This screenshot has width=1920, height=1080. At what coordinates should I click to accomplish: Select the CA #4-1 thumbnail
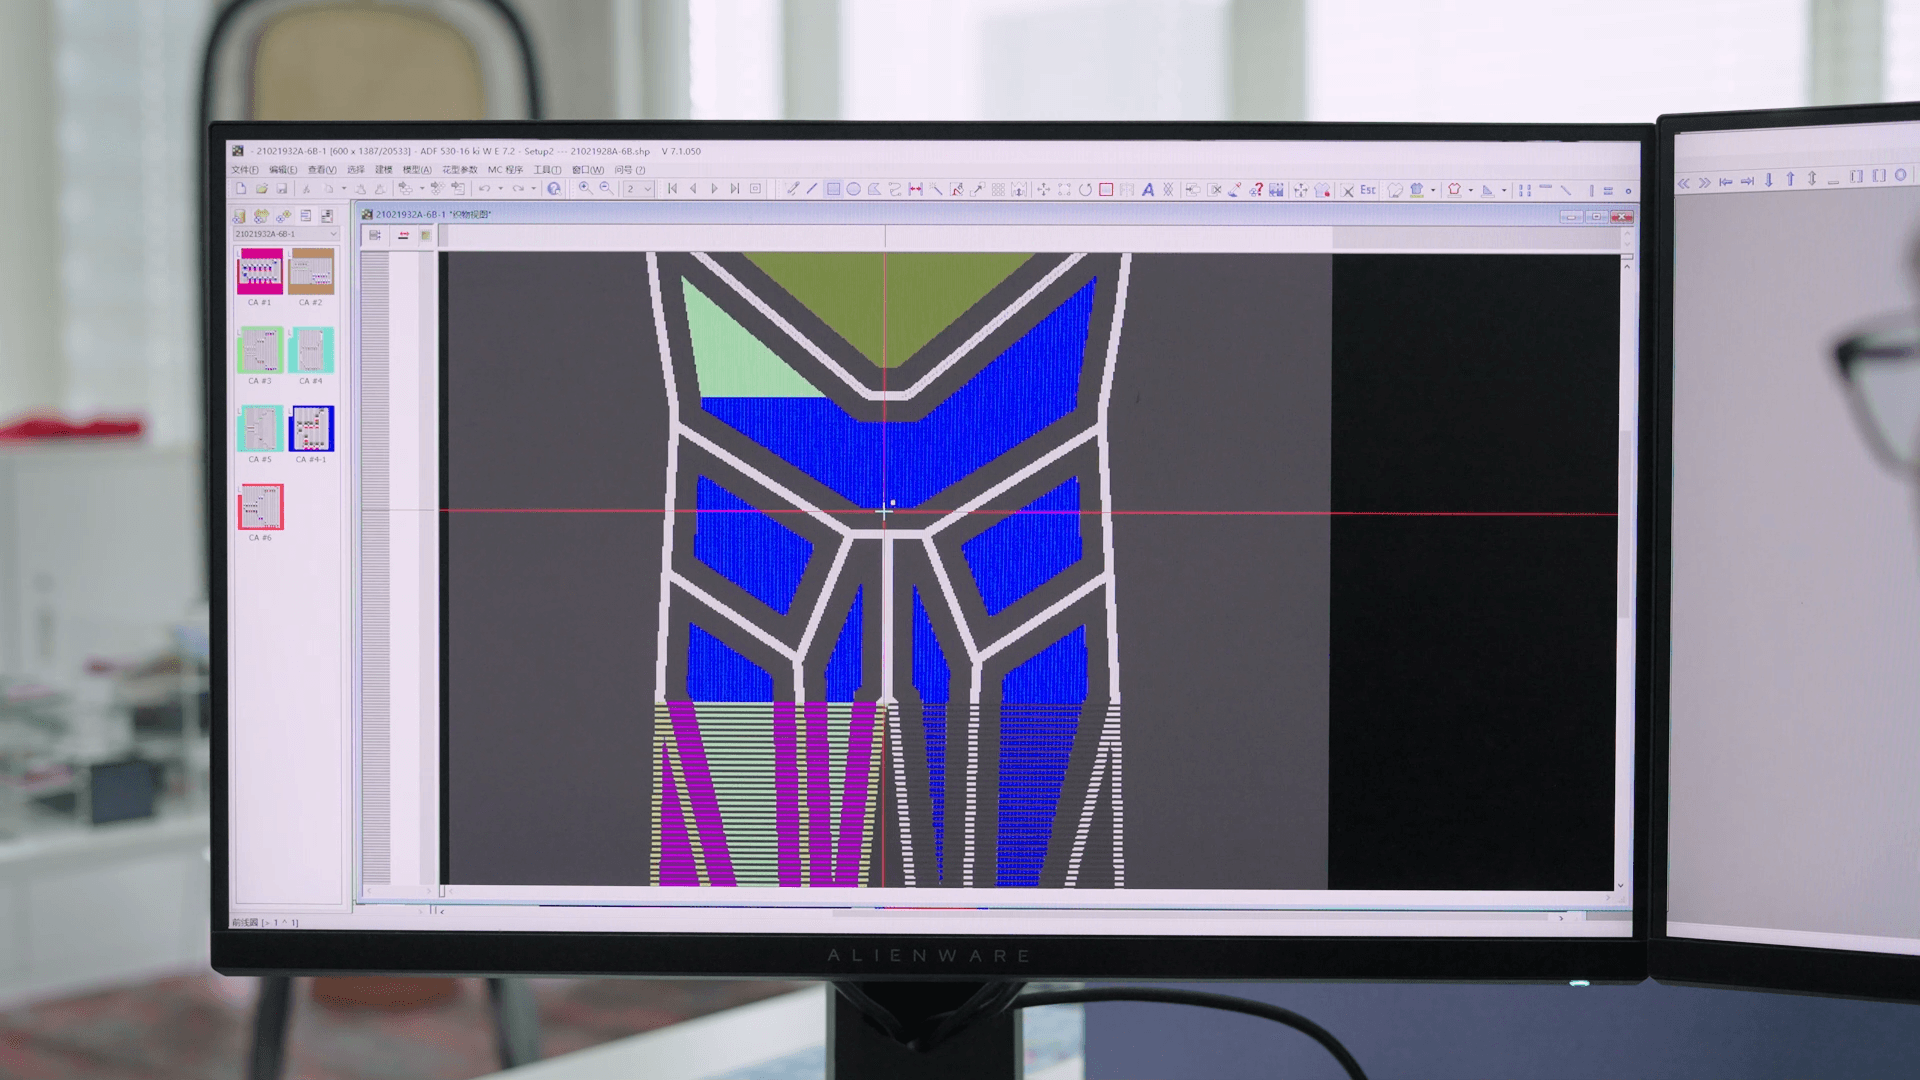pos(311,429)
